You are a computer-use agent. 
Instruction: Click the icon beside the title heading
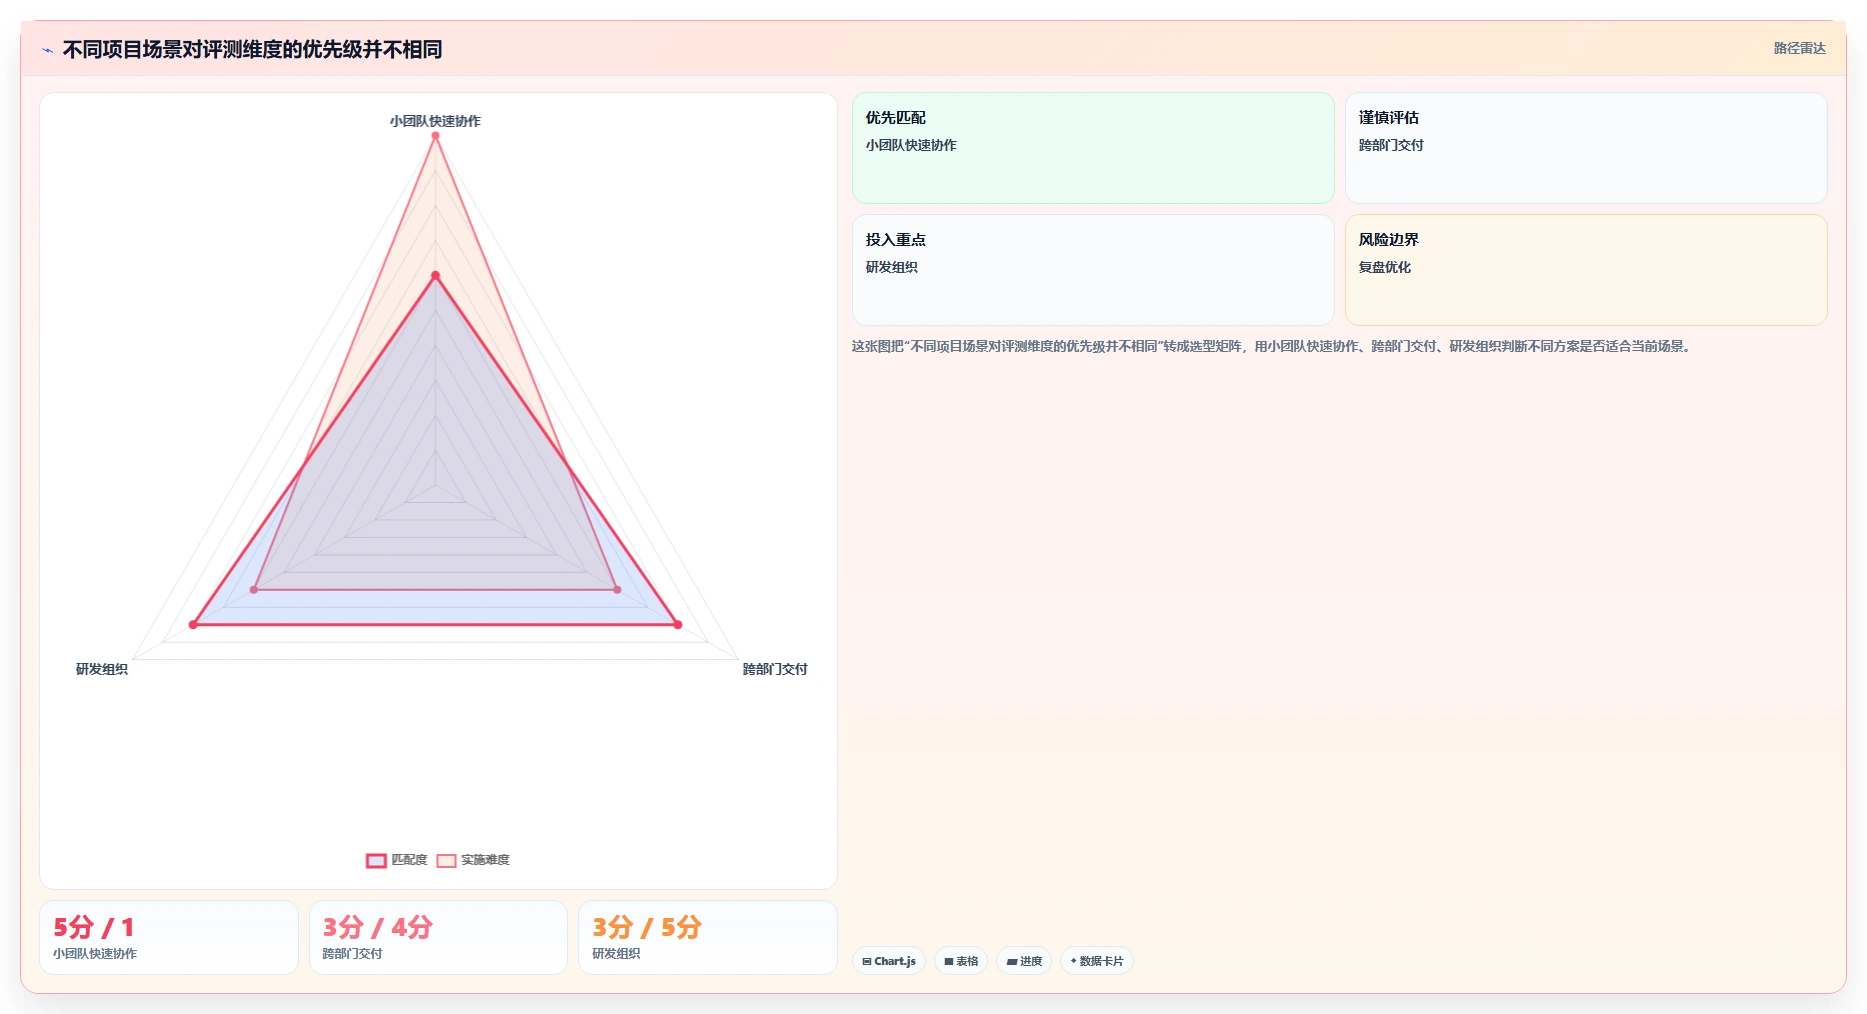coord(47,50)
